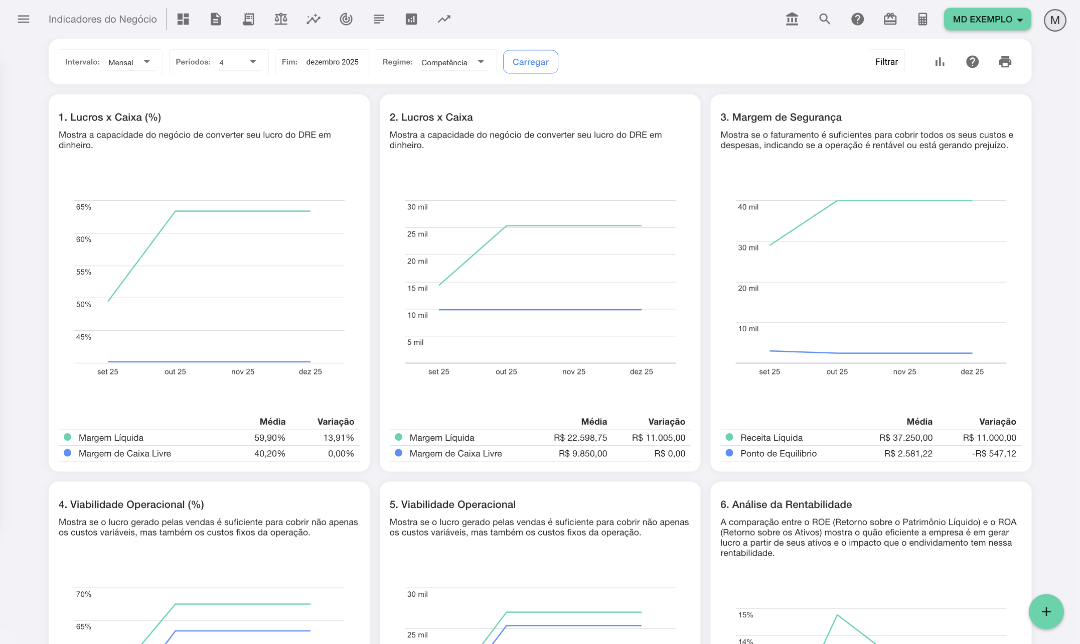1080x644 pixels.
Task: Click the Carregar button
Action: pos(530,62)
